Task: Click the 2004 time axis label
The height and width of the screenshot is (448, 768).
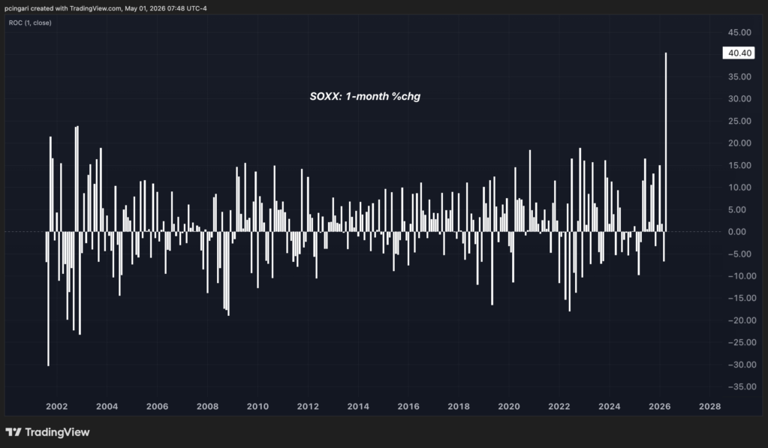Action: 107,406
